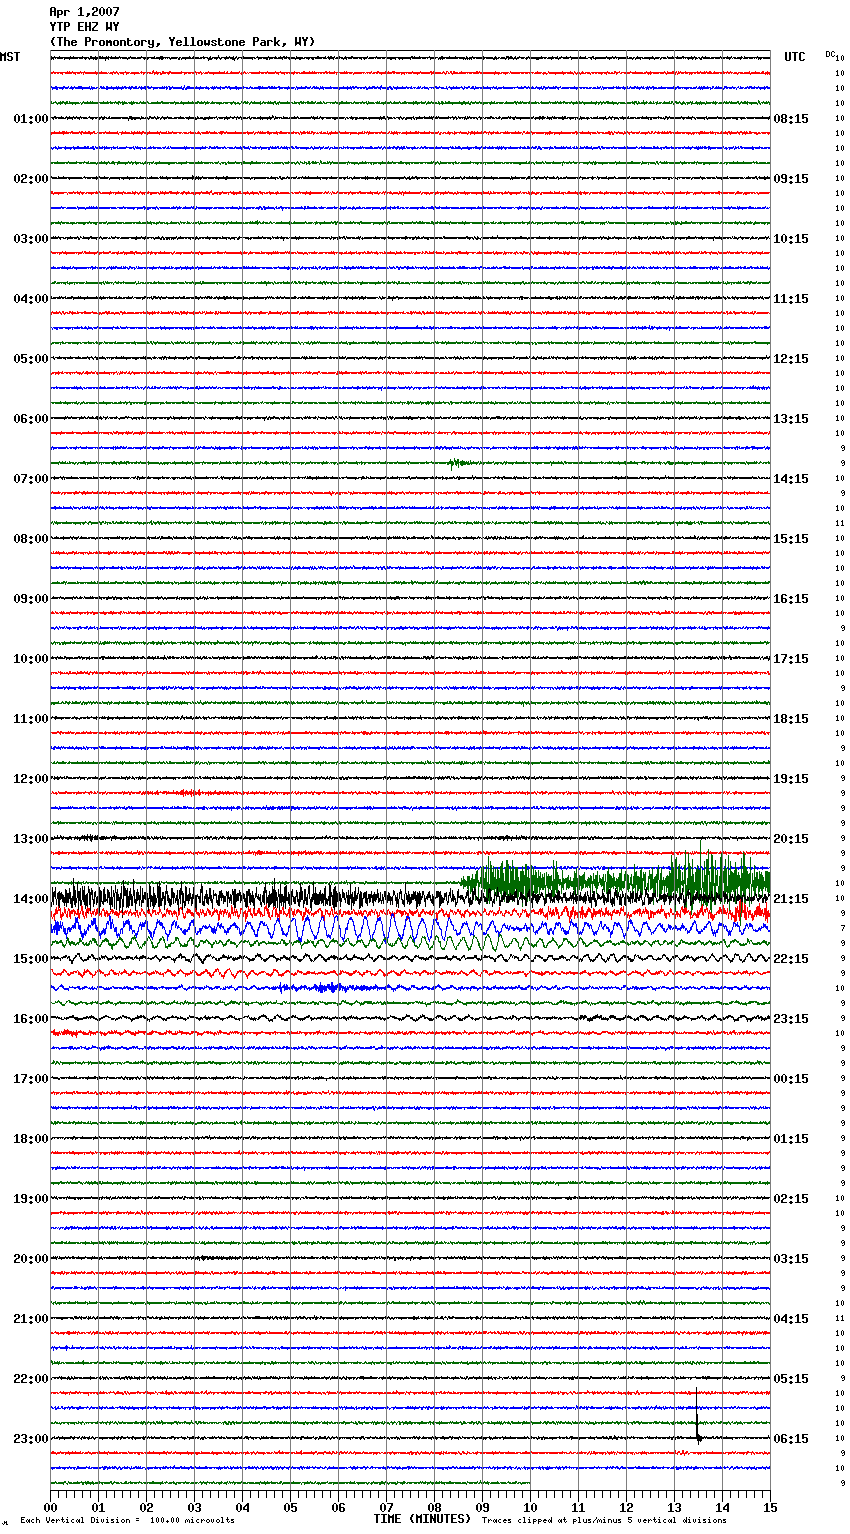Click the 19:00 MST time label

[31, 1199]
